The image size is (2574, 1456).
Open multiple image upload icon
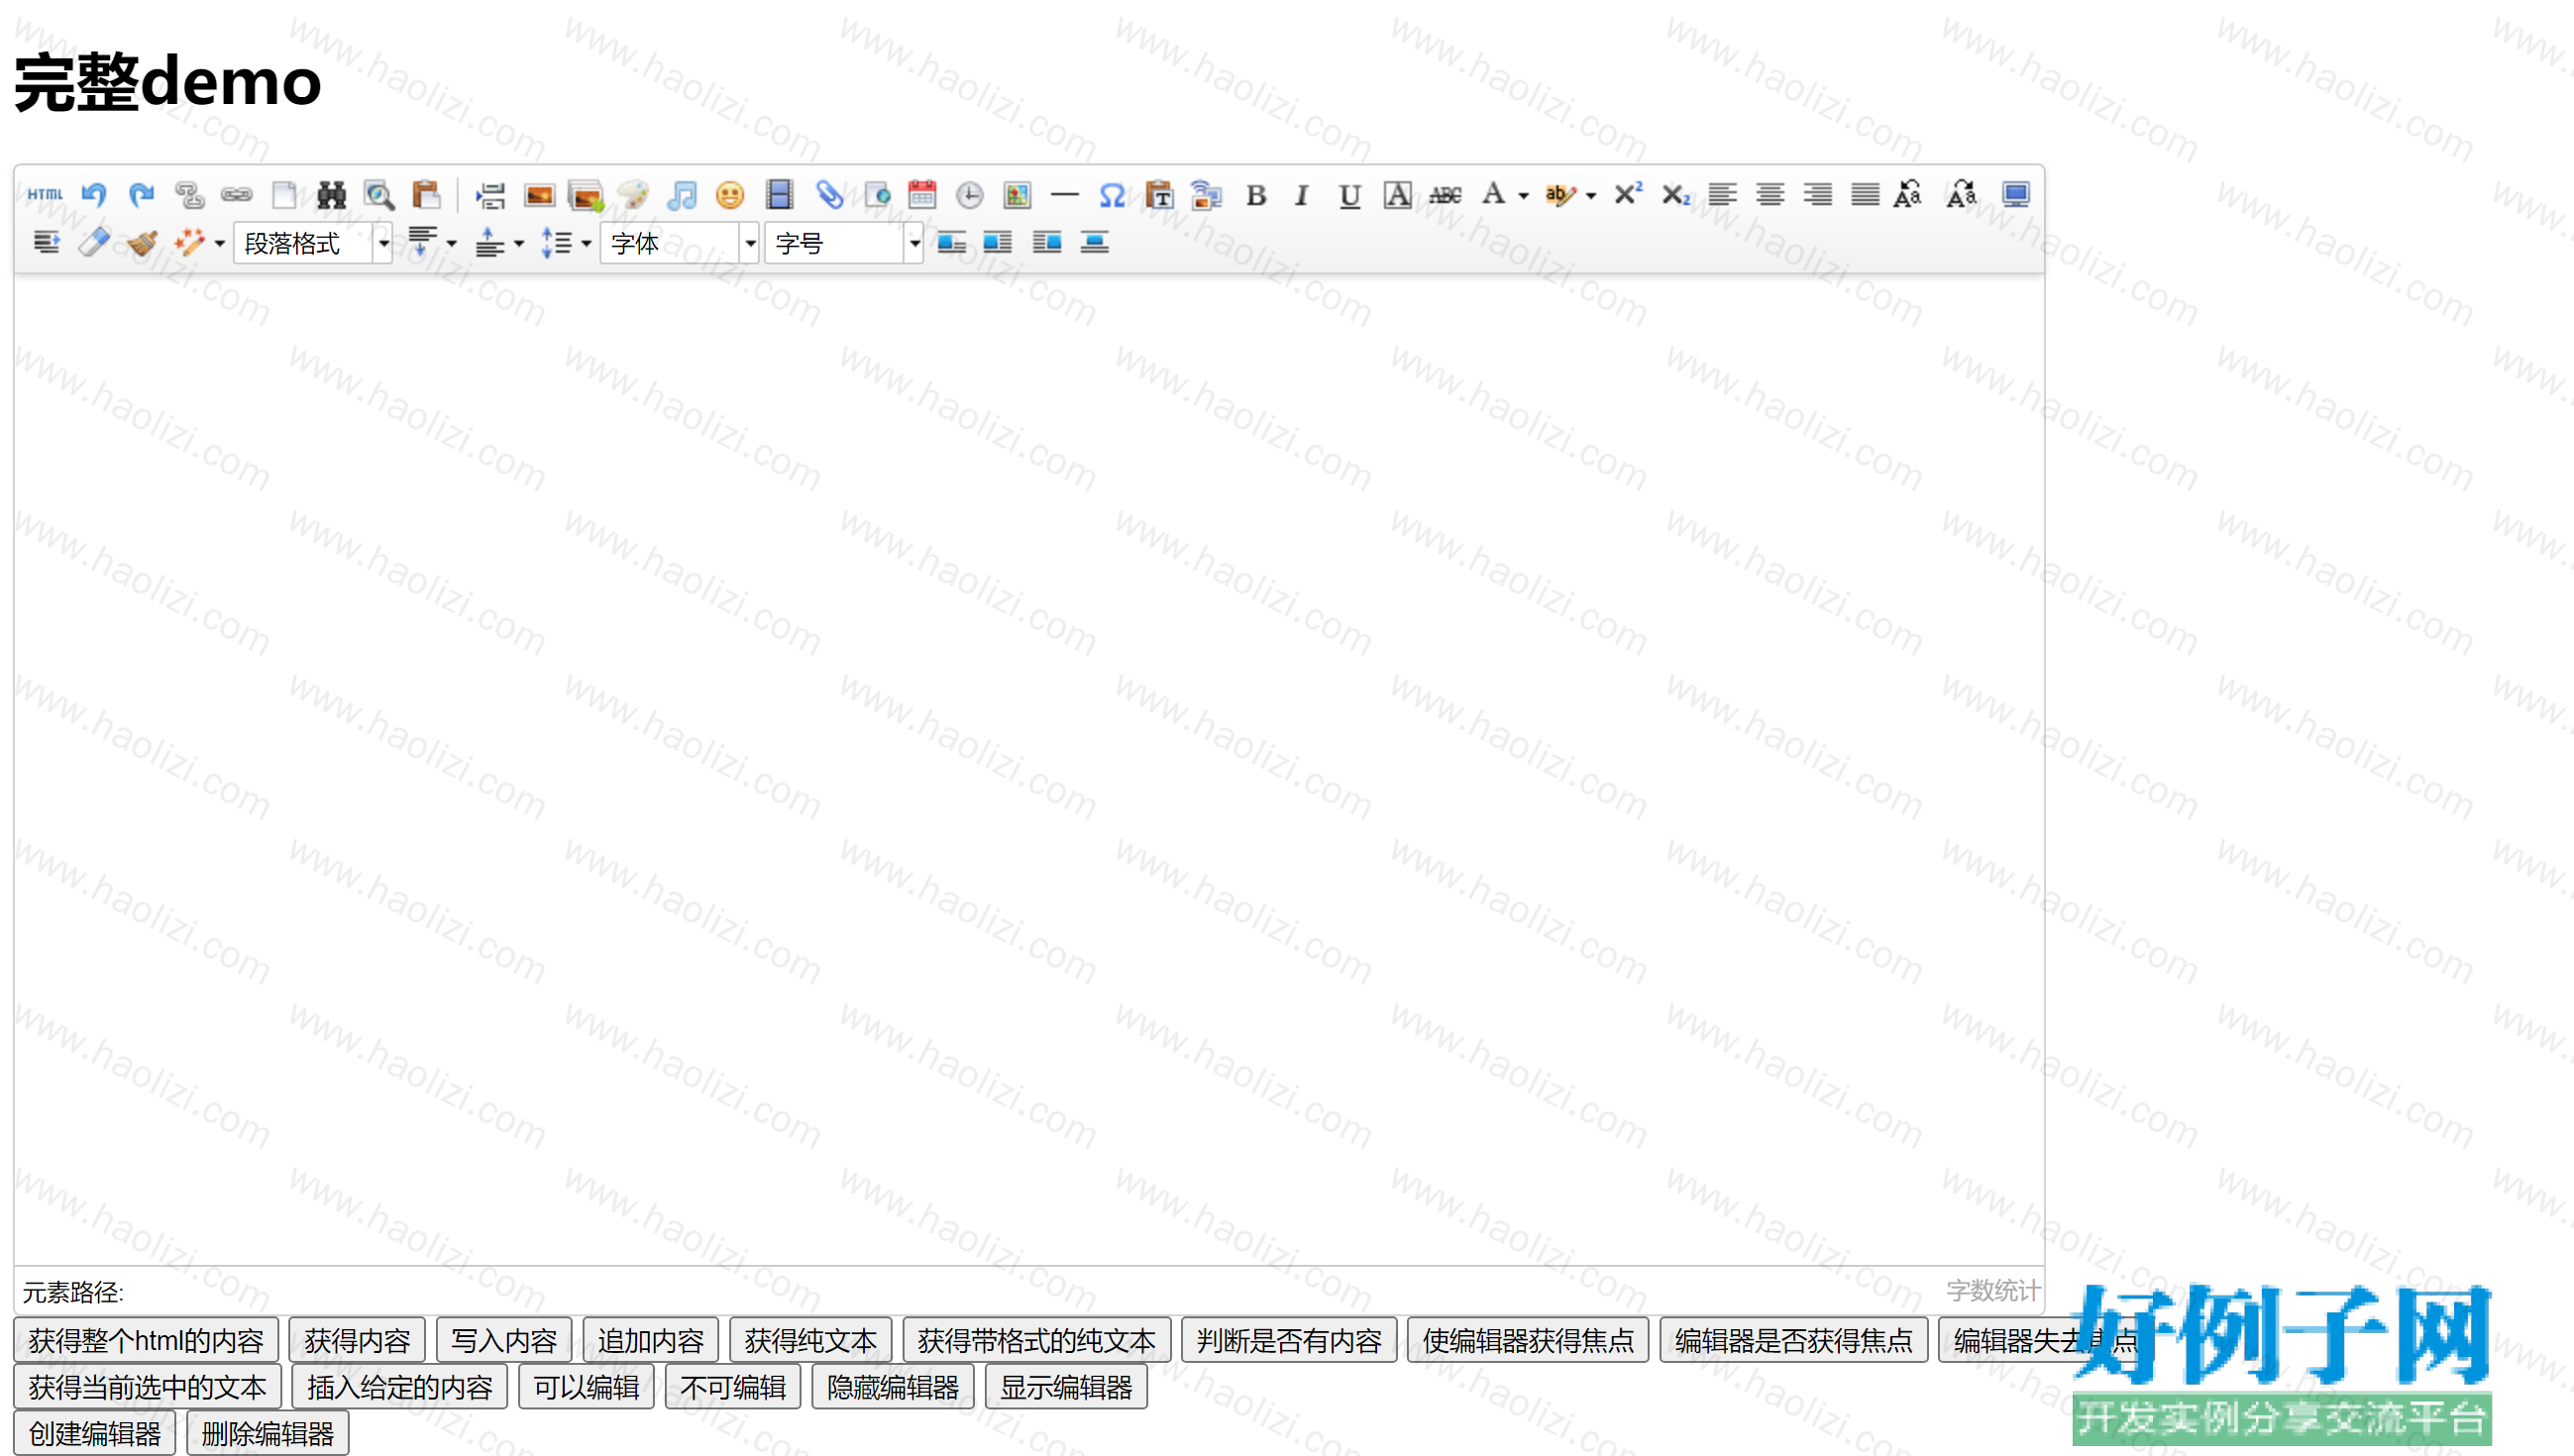(x=586, y=194)
